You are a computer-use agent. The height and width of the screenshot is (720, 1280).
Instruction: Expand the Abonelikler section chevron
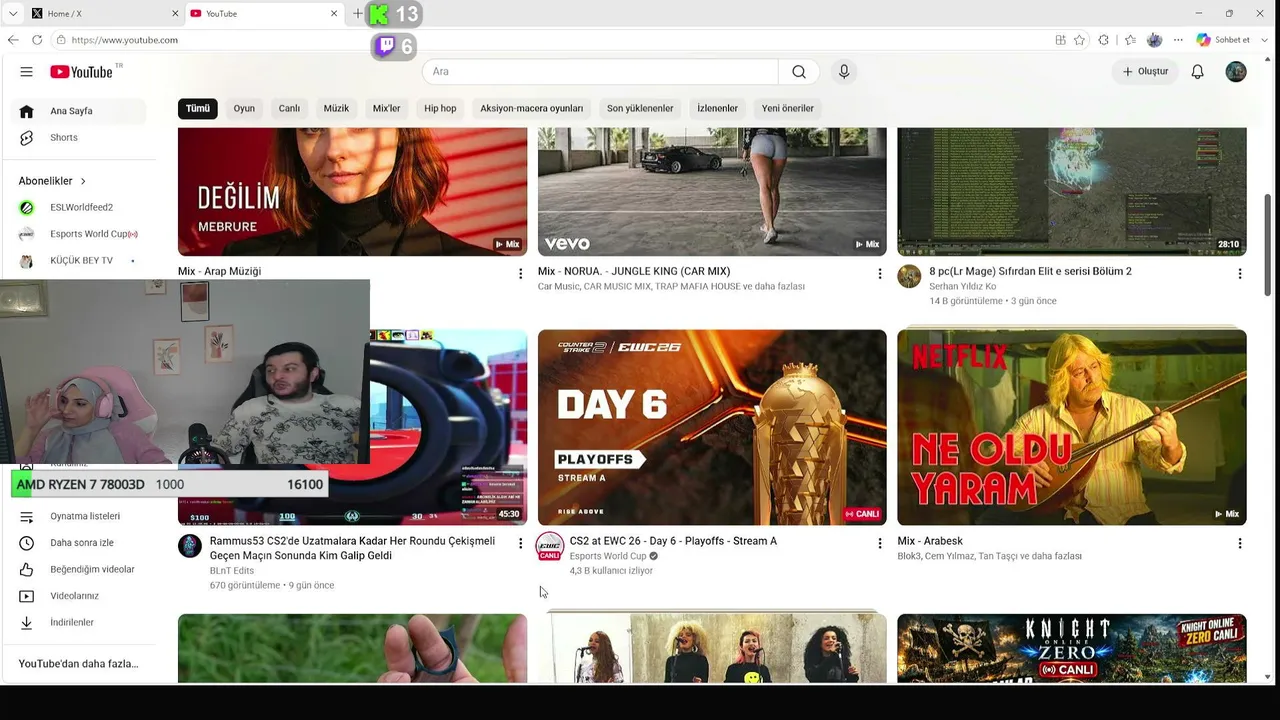(x=83, y=181)
